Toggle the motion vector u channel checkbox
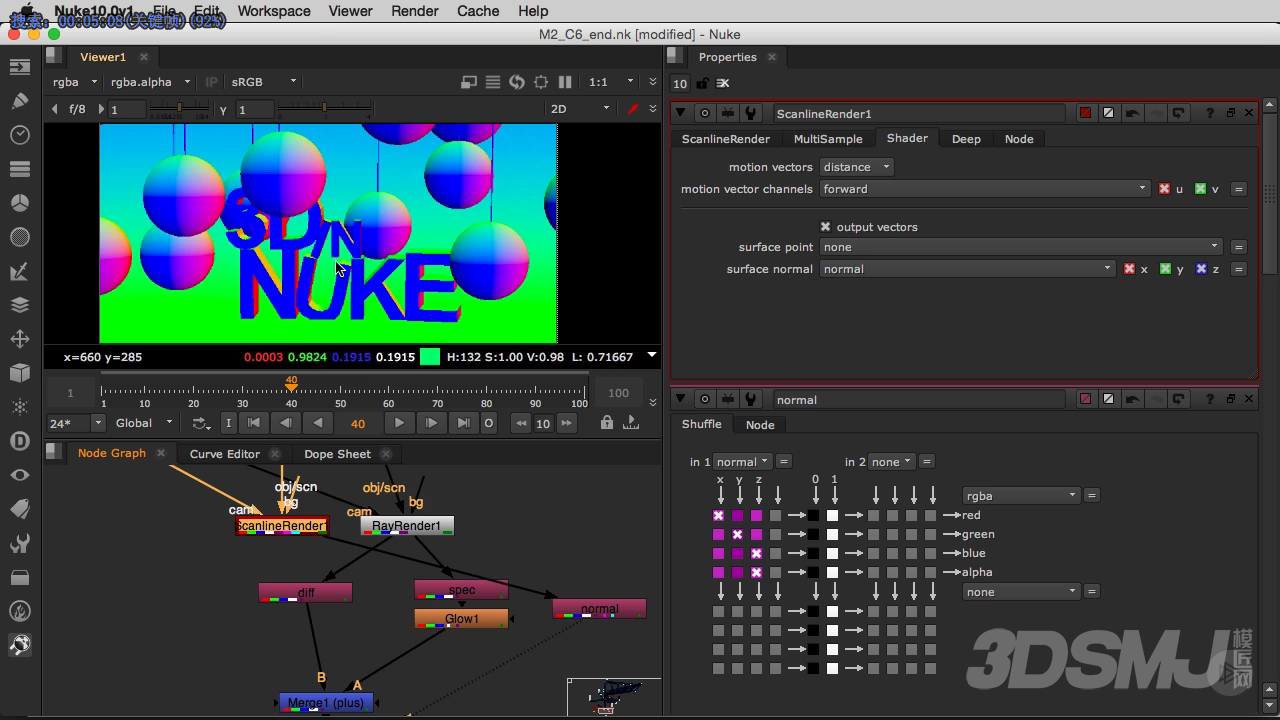The width and height of the screenshot is (1280, 720). coord(1164,189)
